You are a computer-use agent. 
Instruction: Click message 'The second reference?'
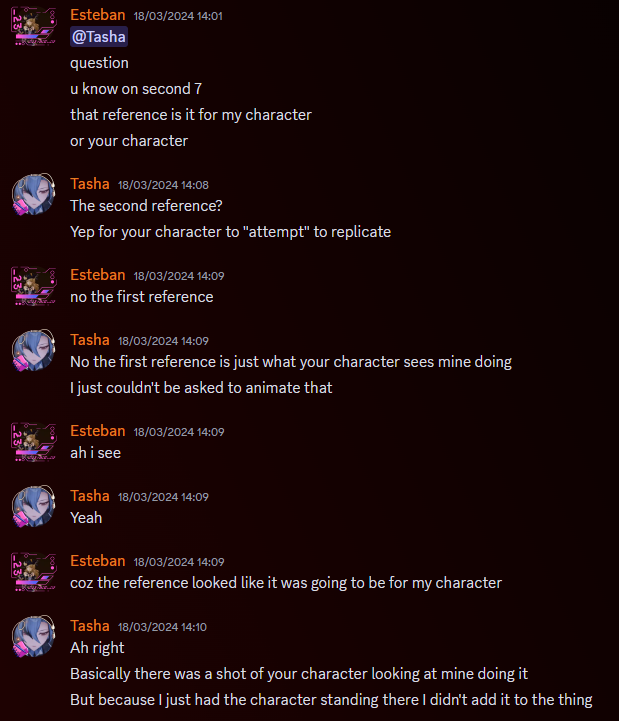(146, 206)
